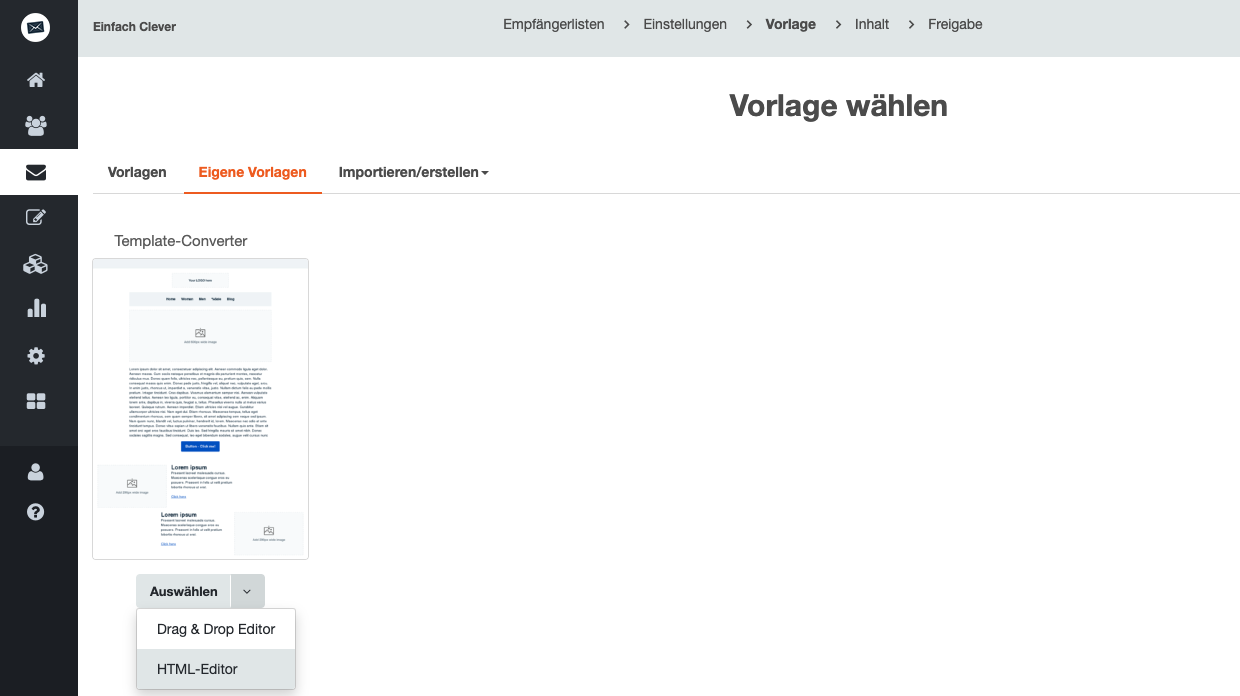The width and height of the screenshot is (1240, 696).
Task: Click the envelope logo in the sidebar top
Action: point(36,27)
